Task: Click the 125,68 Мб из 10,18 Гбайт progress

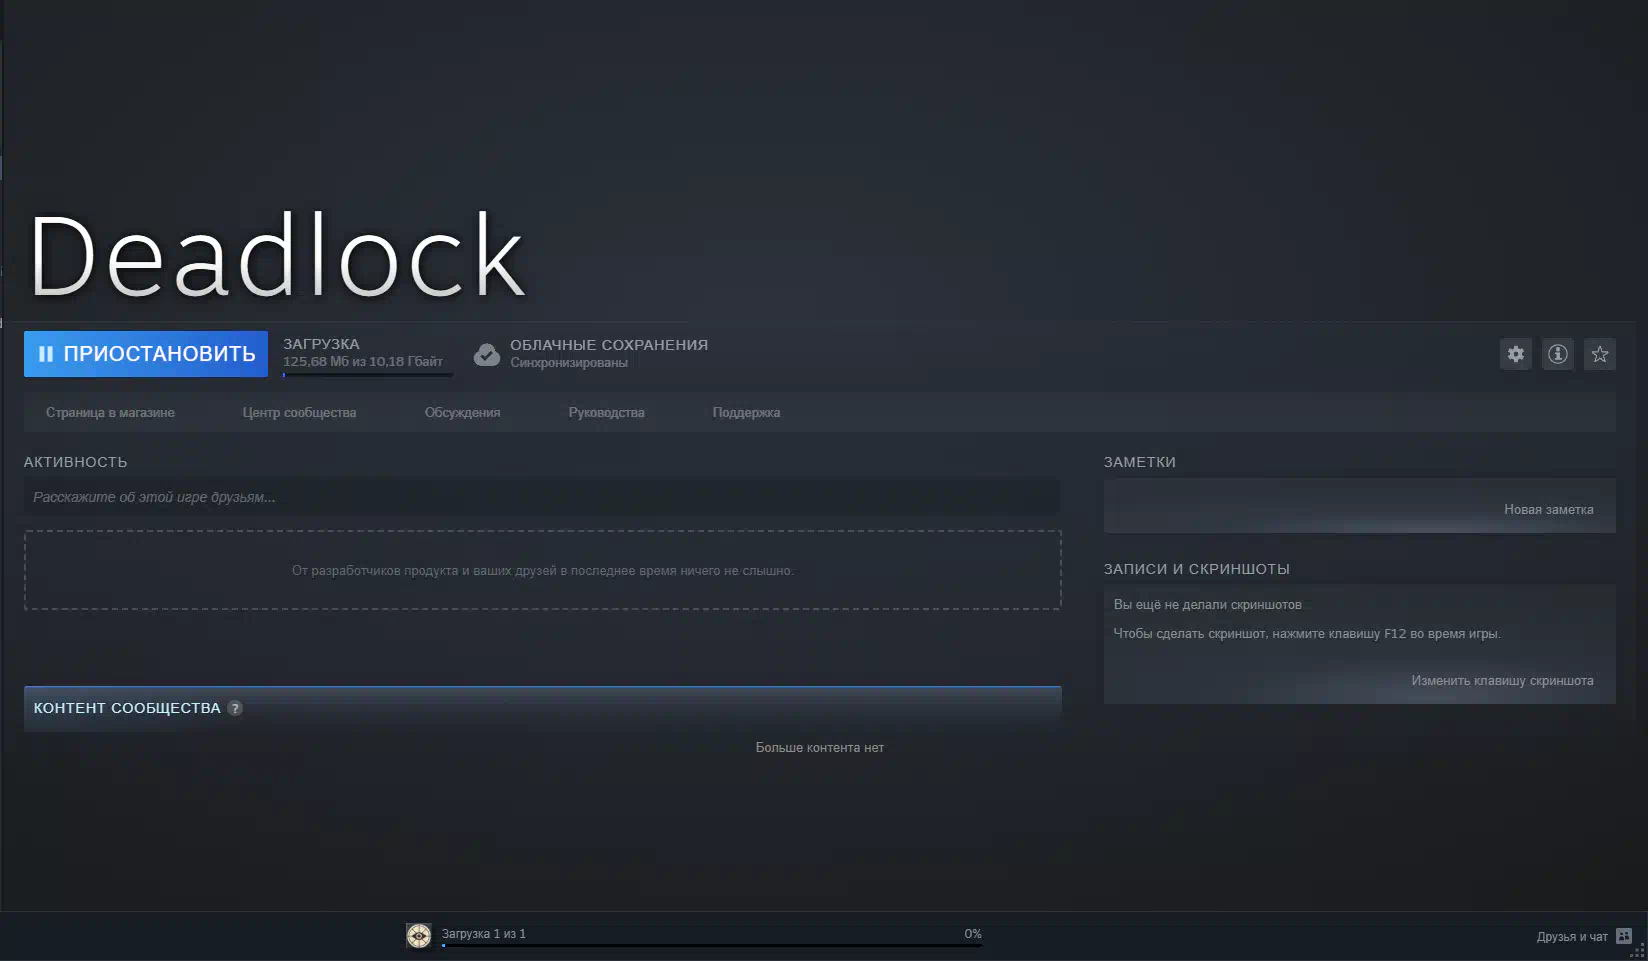Action: pos(362,362)
